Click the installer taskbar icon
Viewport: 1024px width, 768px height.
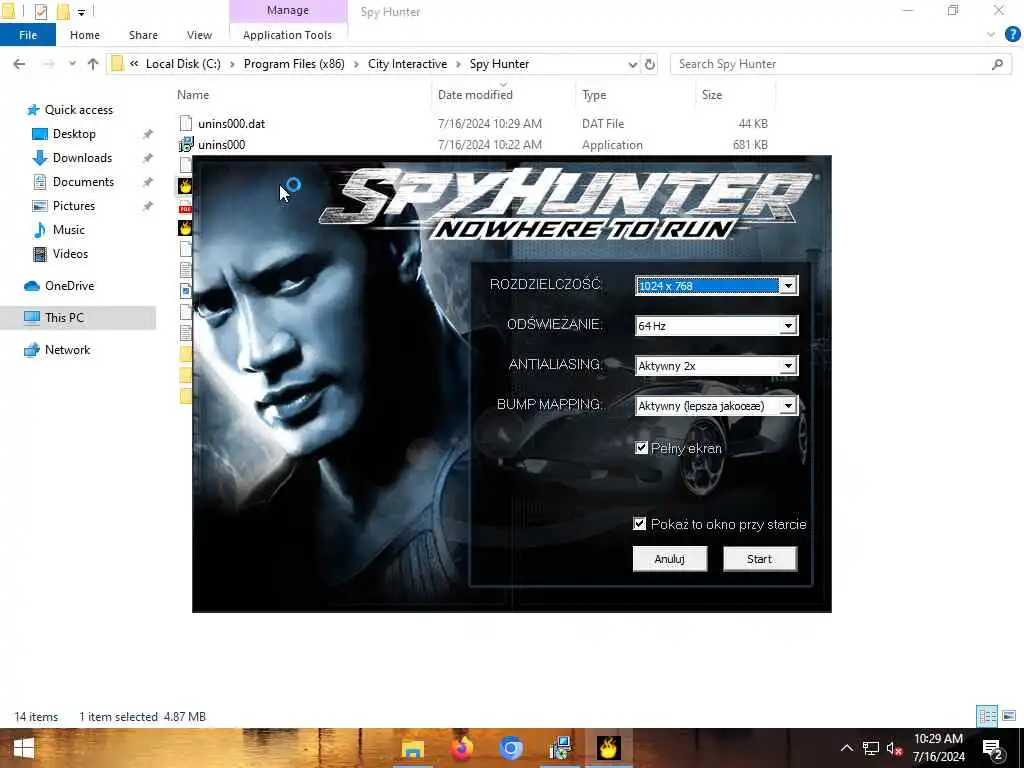click(560, 748)
